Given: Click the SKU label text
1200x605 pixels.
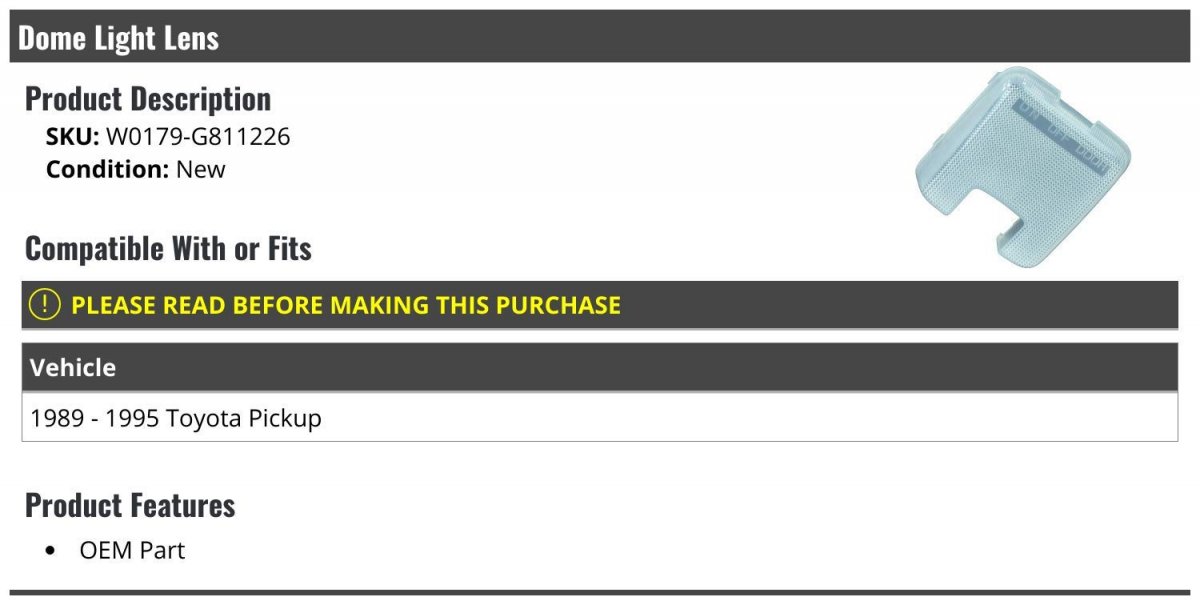Looking at the screenshot, I should pos(73,137).
